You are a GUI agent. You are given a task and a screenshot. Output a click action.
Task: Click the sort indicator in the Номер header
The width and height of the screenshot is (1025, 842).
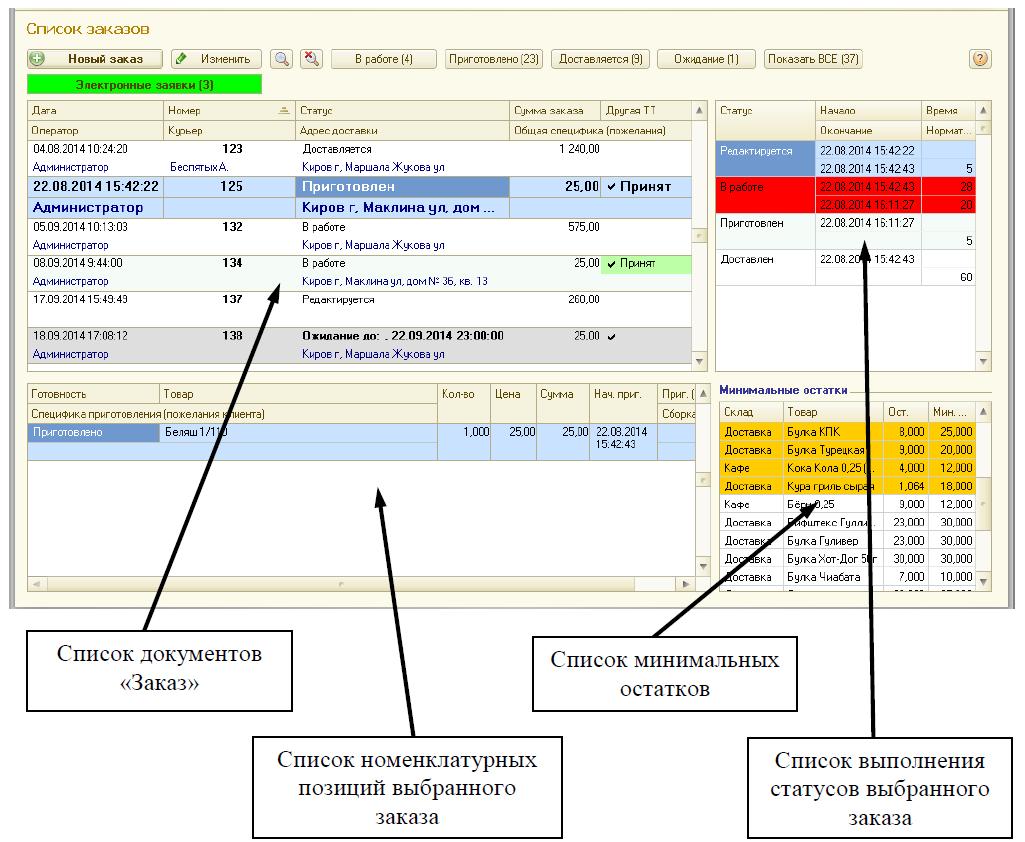pyautogui.click(x=284, y=110)
